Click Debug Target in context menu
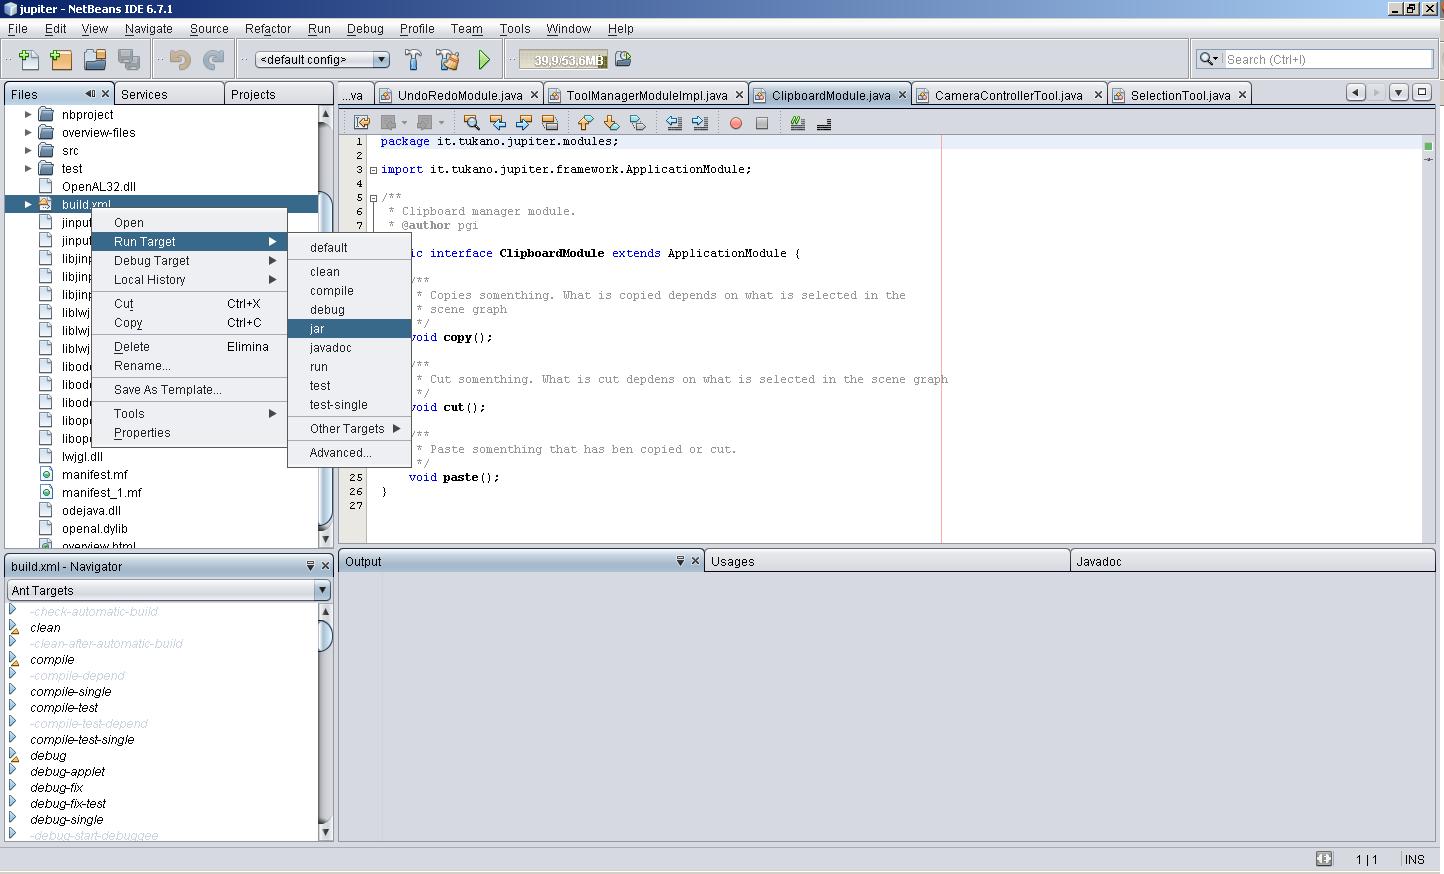The width and height of the screenshot is (1444, 874). [x=189, y=260]
